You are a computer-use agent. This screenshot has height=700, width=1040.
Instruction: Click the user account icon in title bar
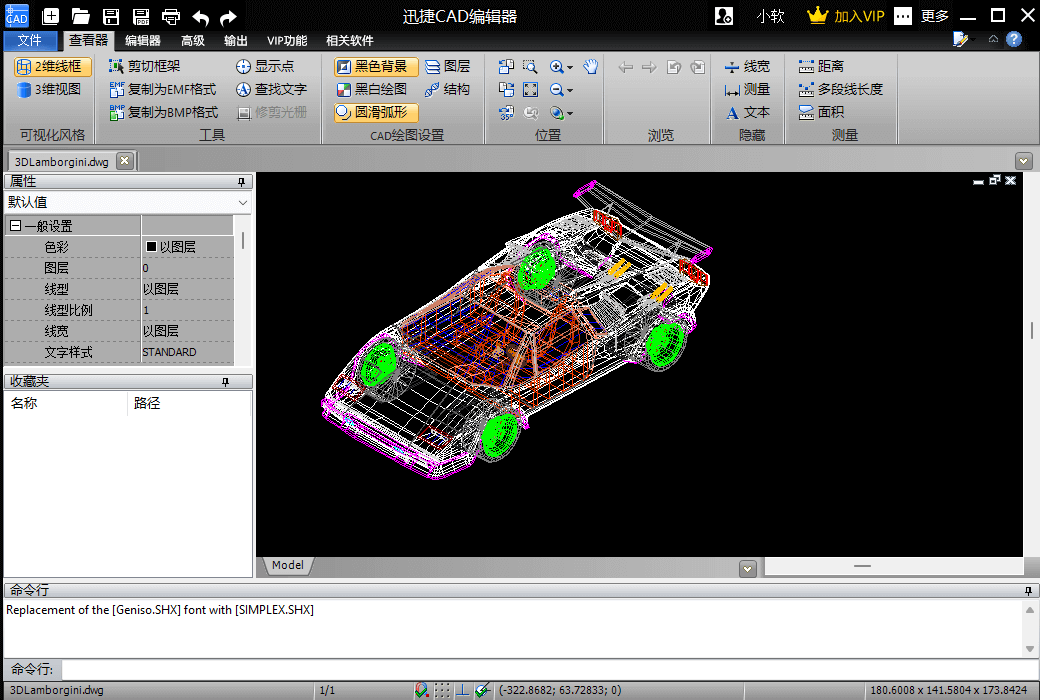point(724,16)
